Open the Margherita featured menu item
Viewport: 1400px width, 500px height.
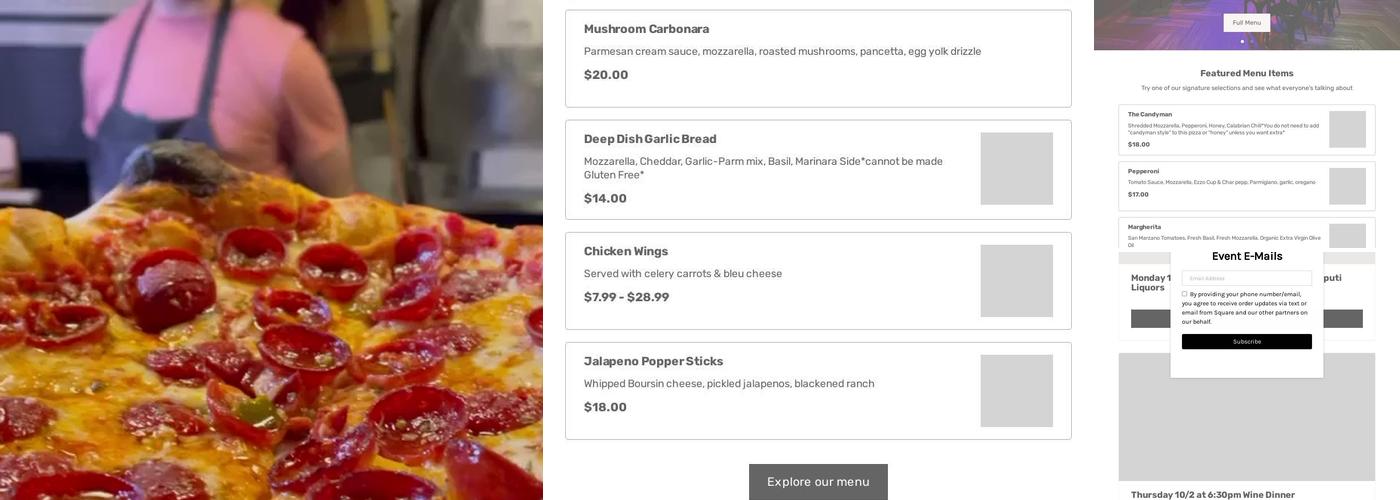(1145, 227)
